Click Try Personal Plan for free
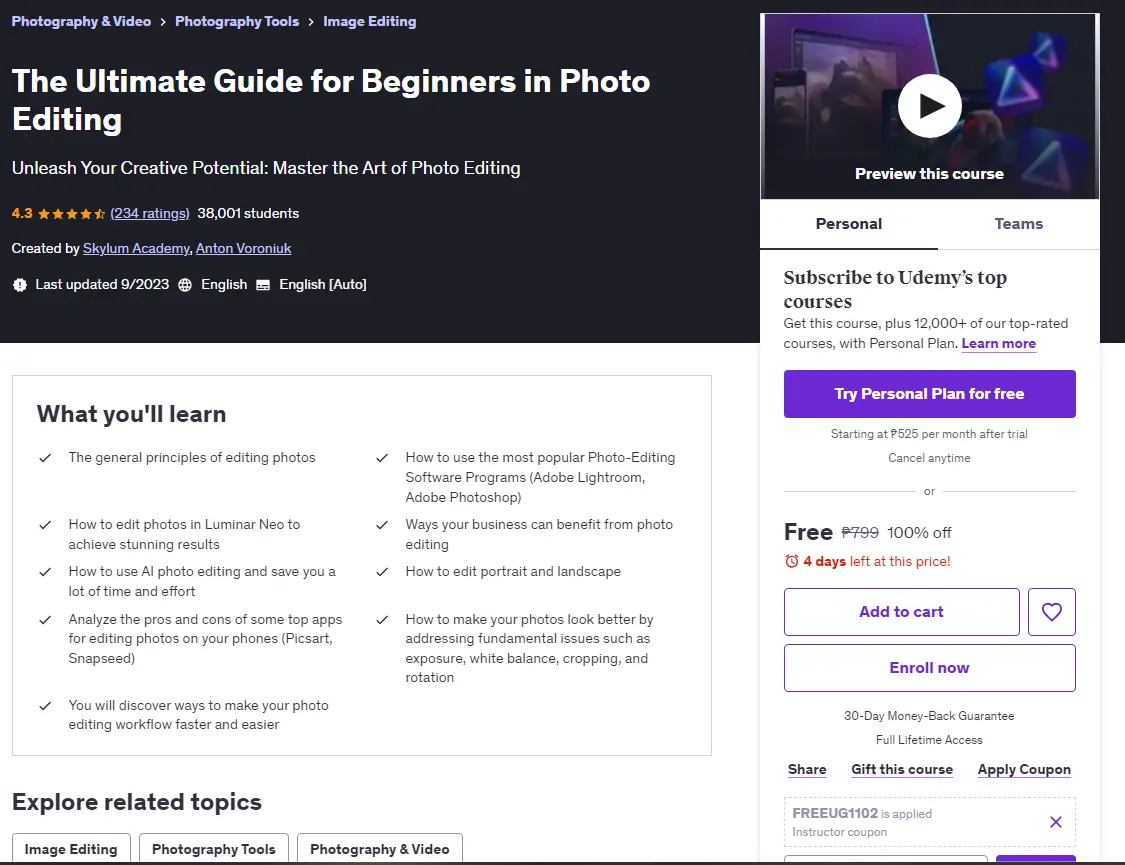1125x865 pixels. [929, 394]
